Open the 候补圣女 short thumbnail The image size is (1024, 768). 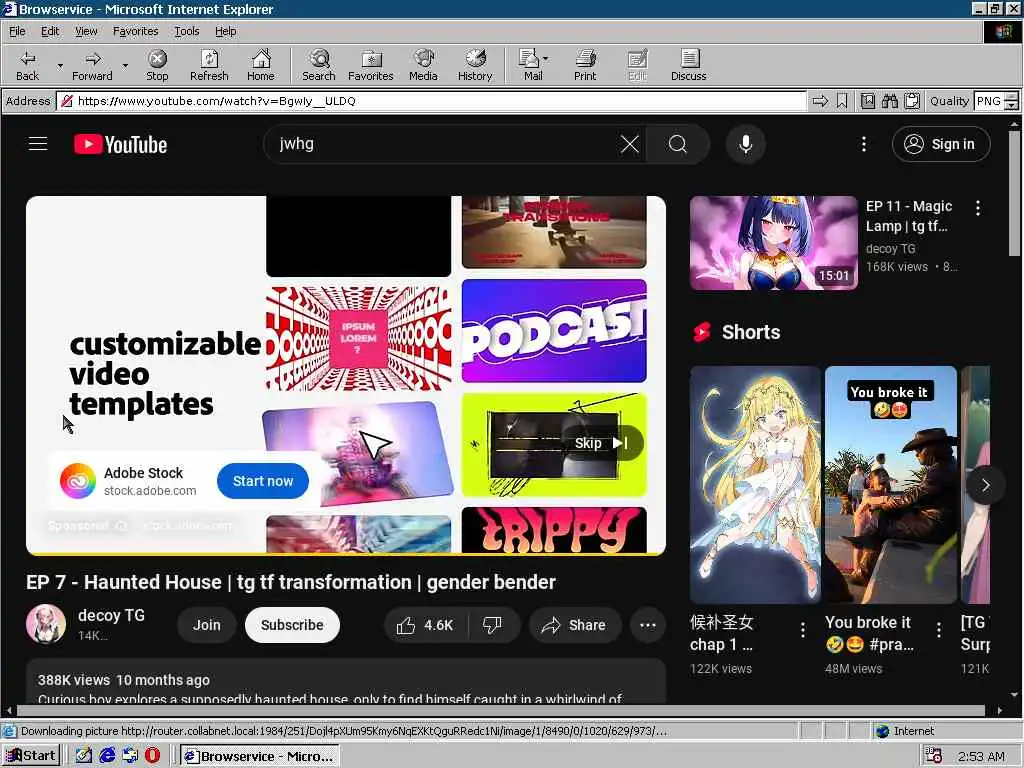point(755,485)
